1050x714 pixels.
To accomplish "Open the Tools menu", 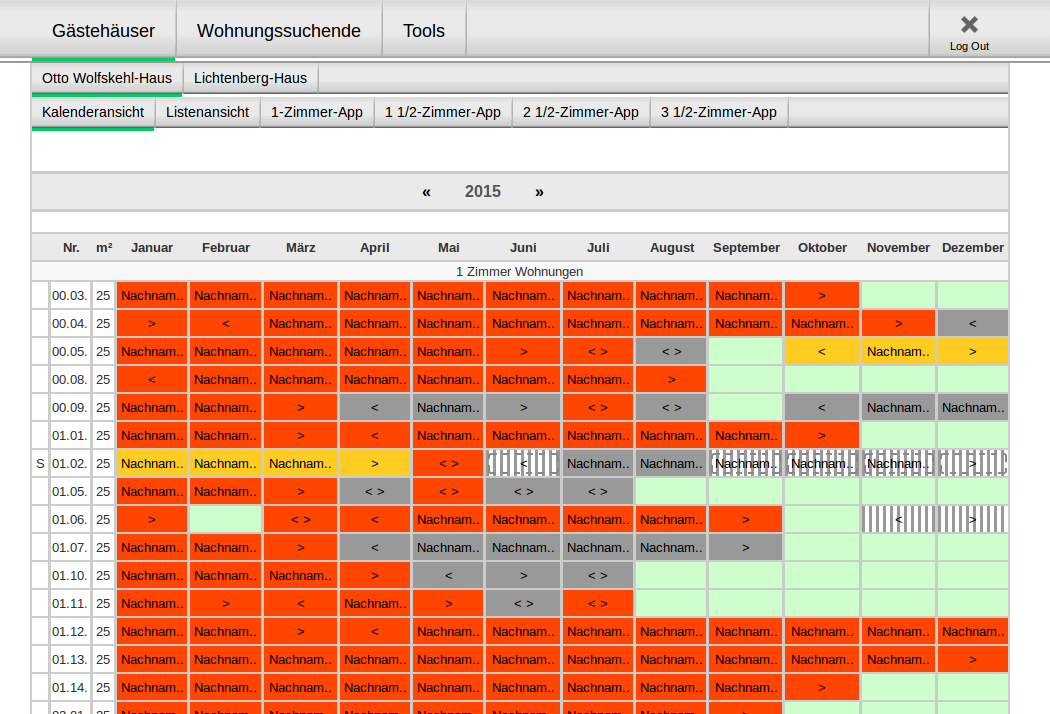I will pos(424,31).
